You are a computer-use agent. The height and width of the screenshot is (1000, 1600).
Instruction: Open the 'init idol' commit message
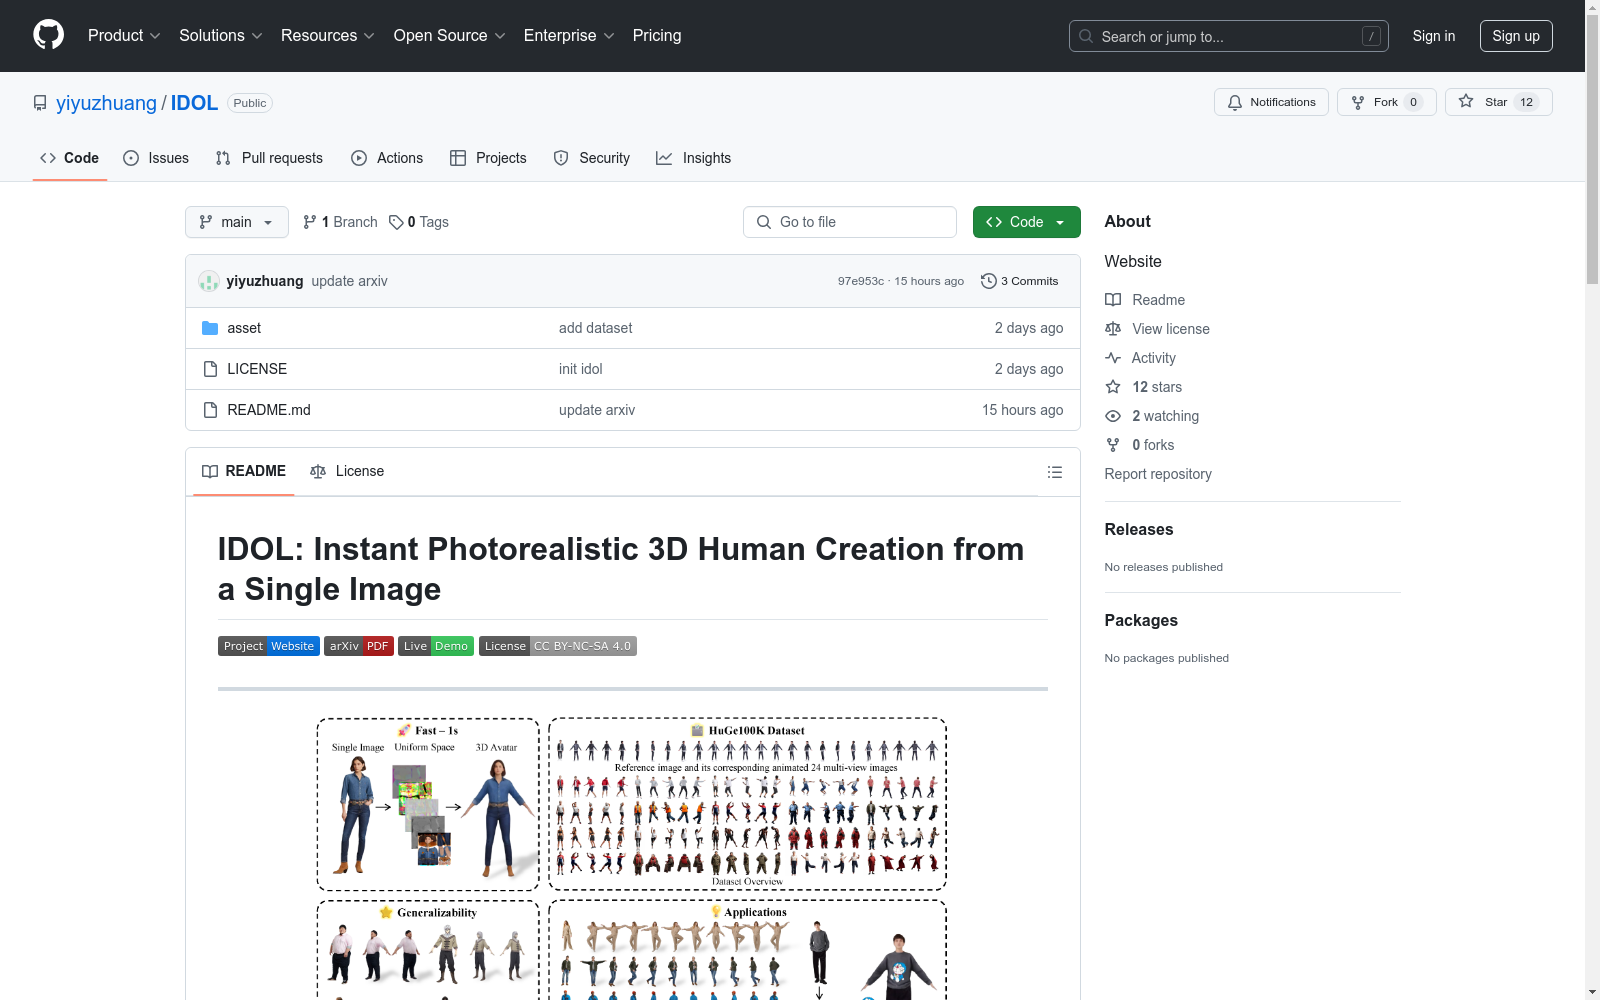click(581, 369)
